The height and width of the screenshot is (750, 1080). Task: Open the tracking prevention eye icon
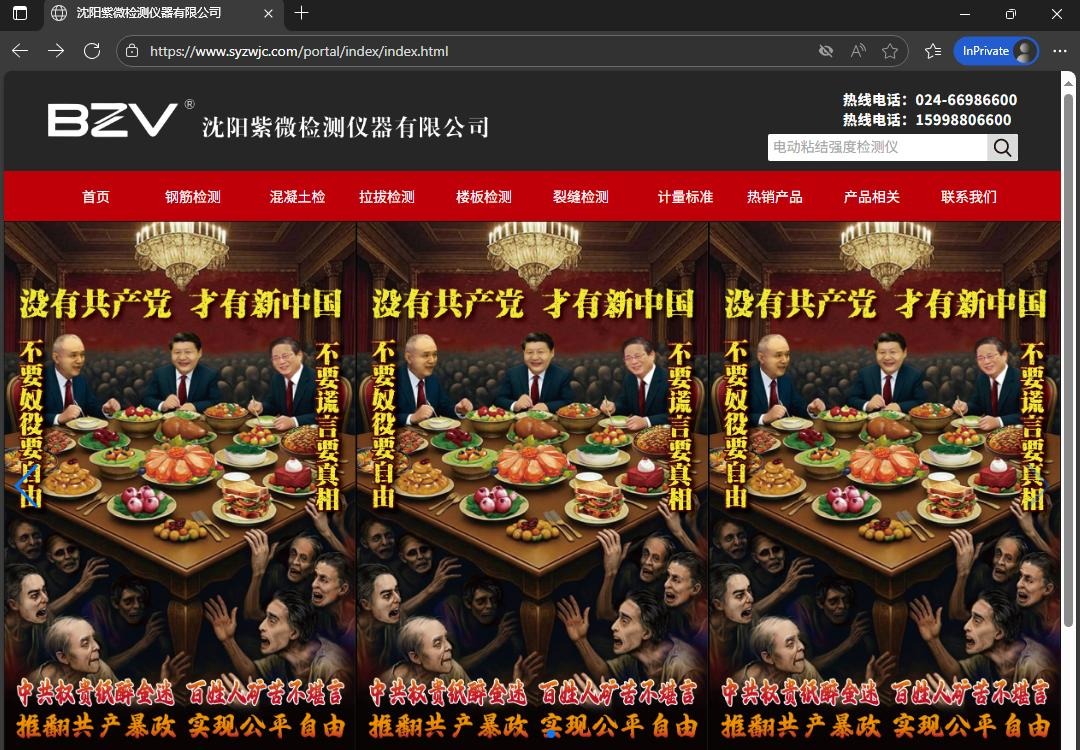pos(826,51)
